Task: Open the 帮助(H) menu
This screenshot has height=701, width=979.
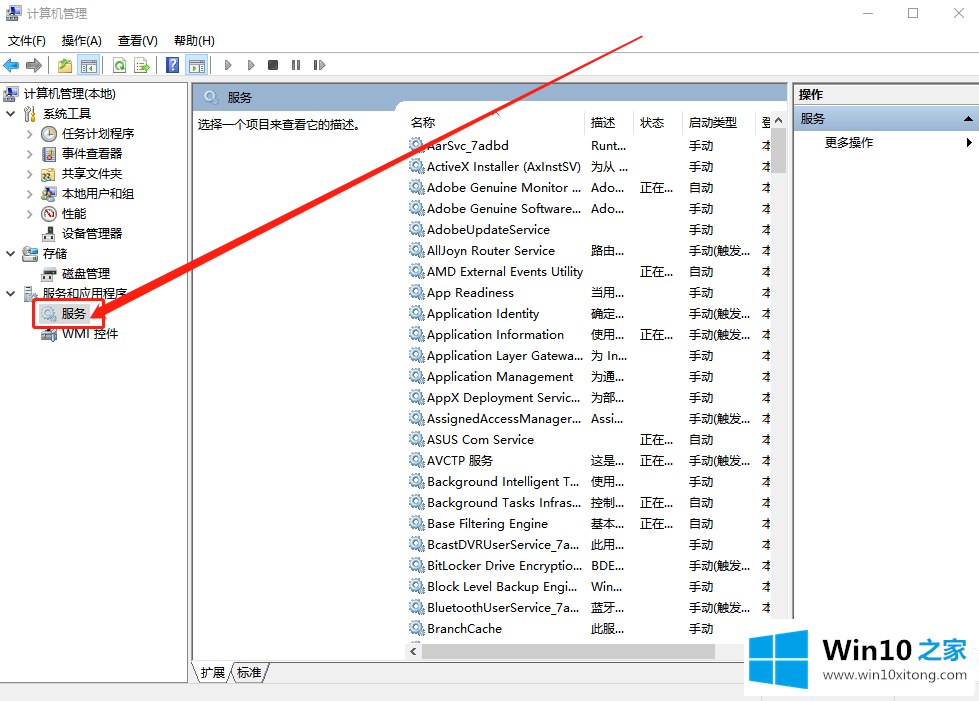Action: (x=194, y=41)
